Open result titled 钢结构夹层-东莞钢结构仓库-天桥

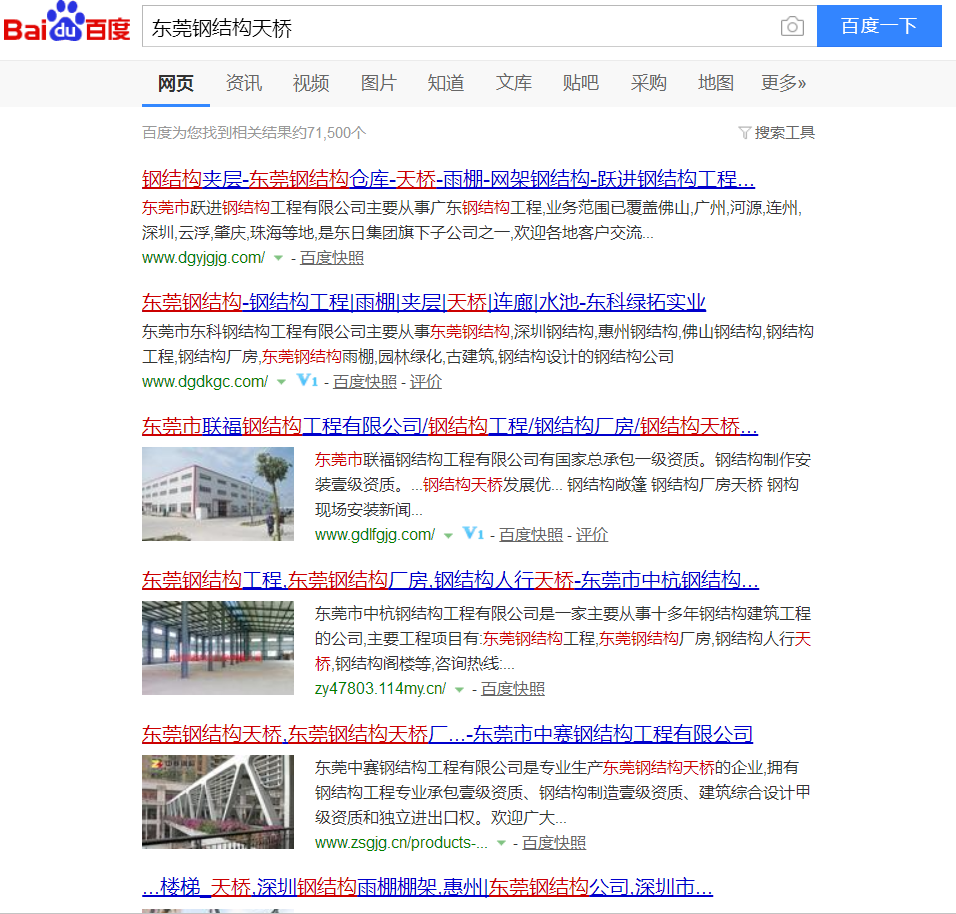pos(448,179)
